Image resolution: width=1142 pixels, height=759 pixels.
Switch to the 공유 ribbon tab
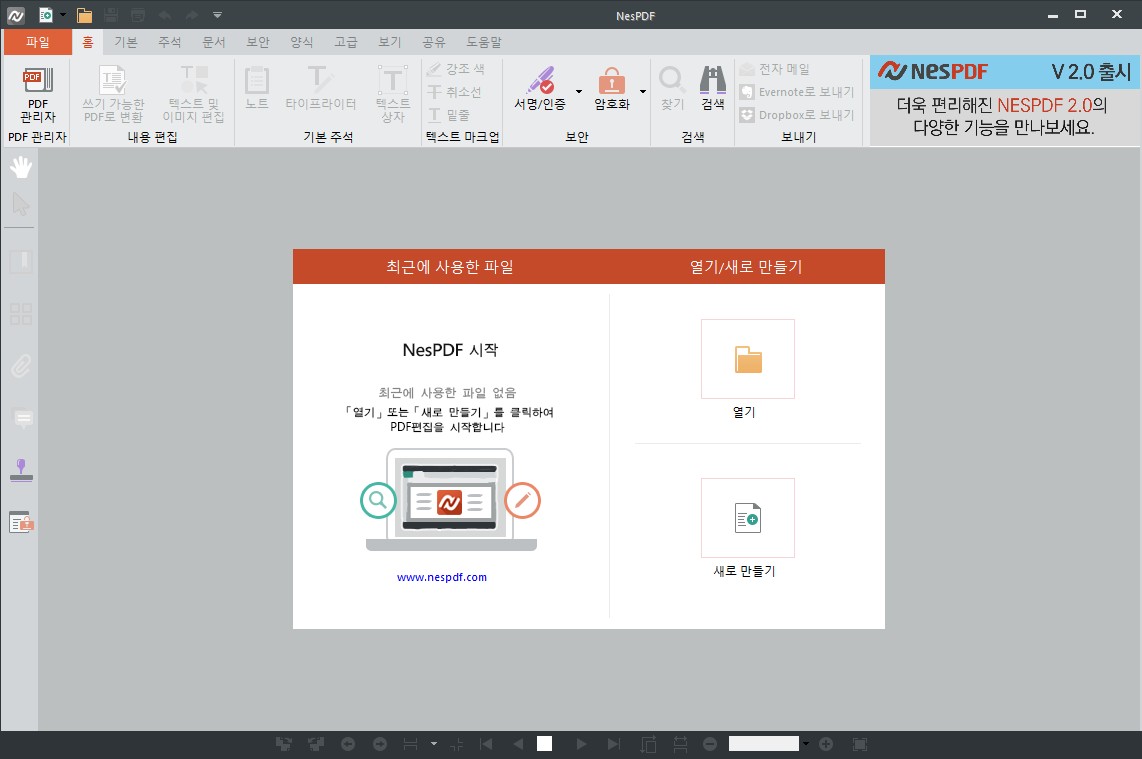click(x=433, y=42)
